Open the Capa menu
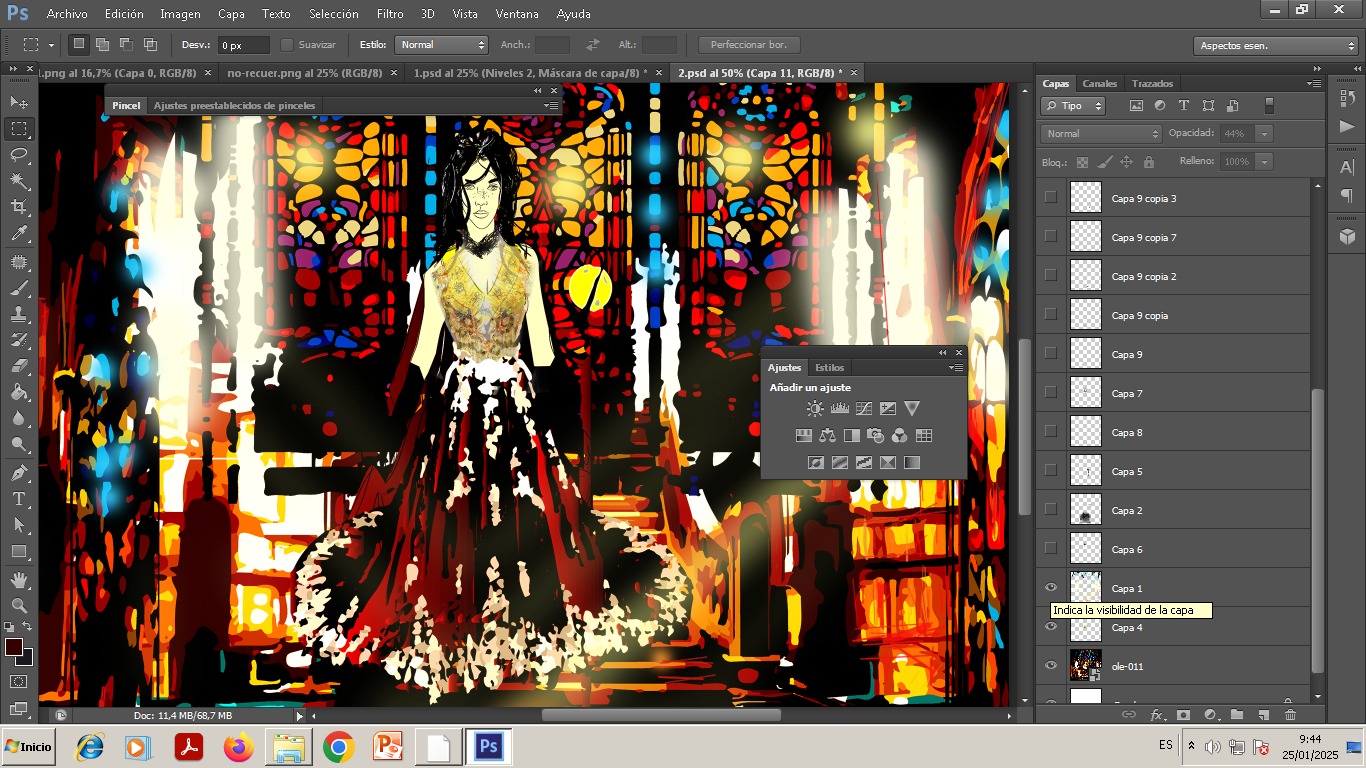 (231, 14)
